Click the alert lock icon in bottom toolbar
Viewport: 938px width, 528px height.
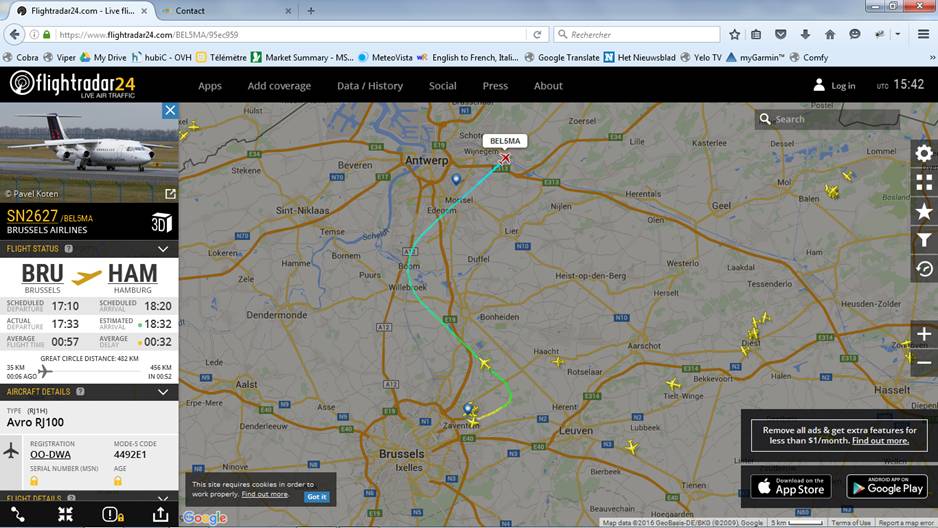[112, 514]
